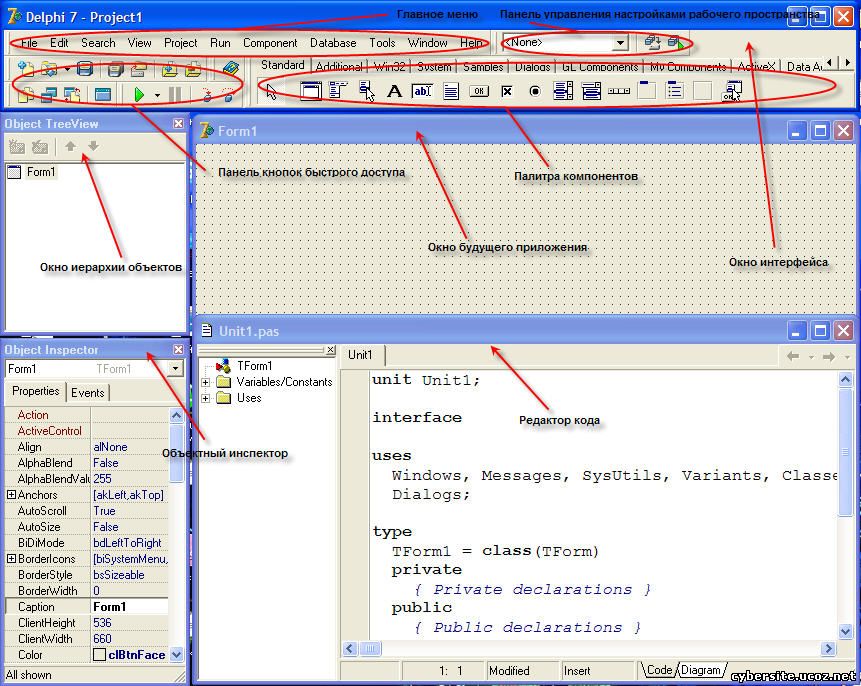Image resolution: width=861 pixels, height=686 pixels.
Task: Open the Component menu
Action: (270, 43)
